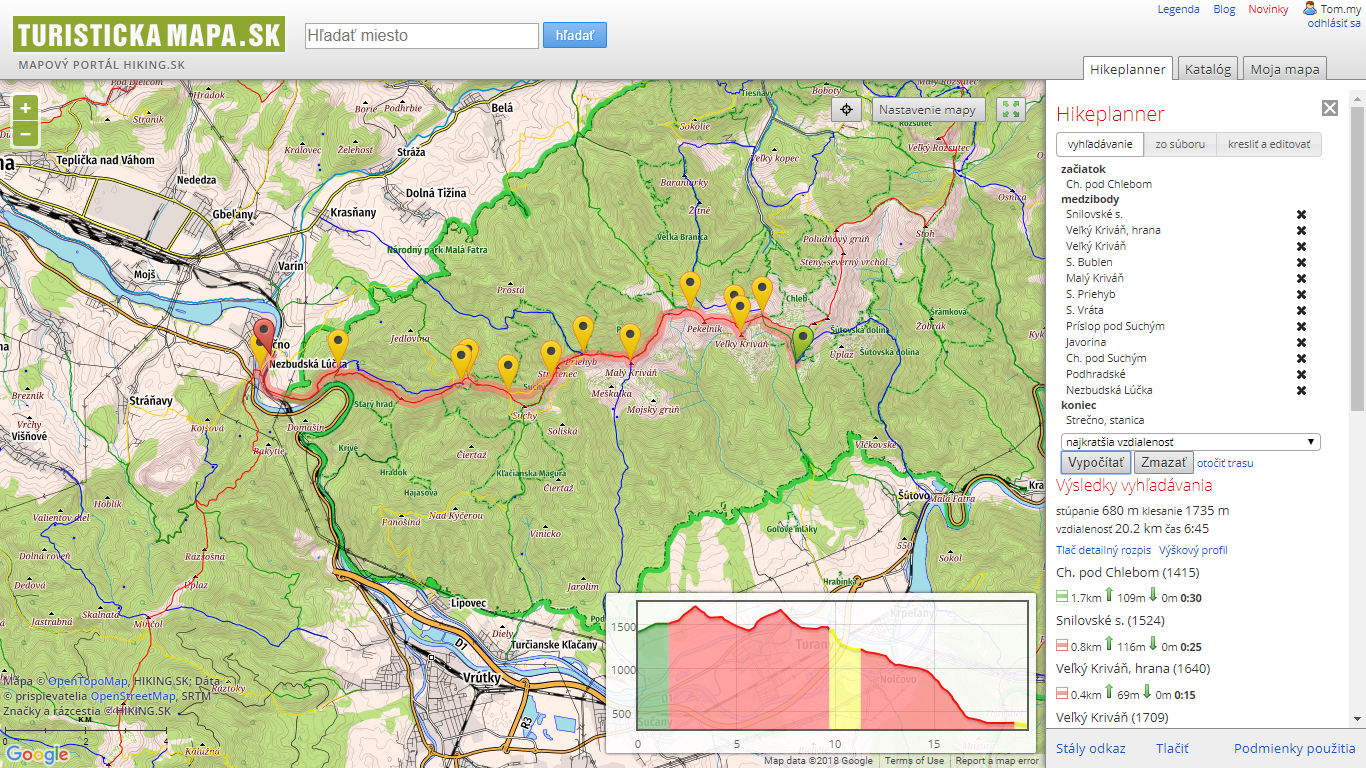Viewport: 1366px width, 768px height.
Task: Click the Google logo on map
Action: tap(37, 755)
